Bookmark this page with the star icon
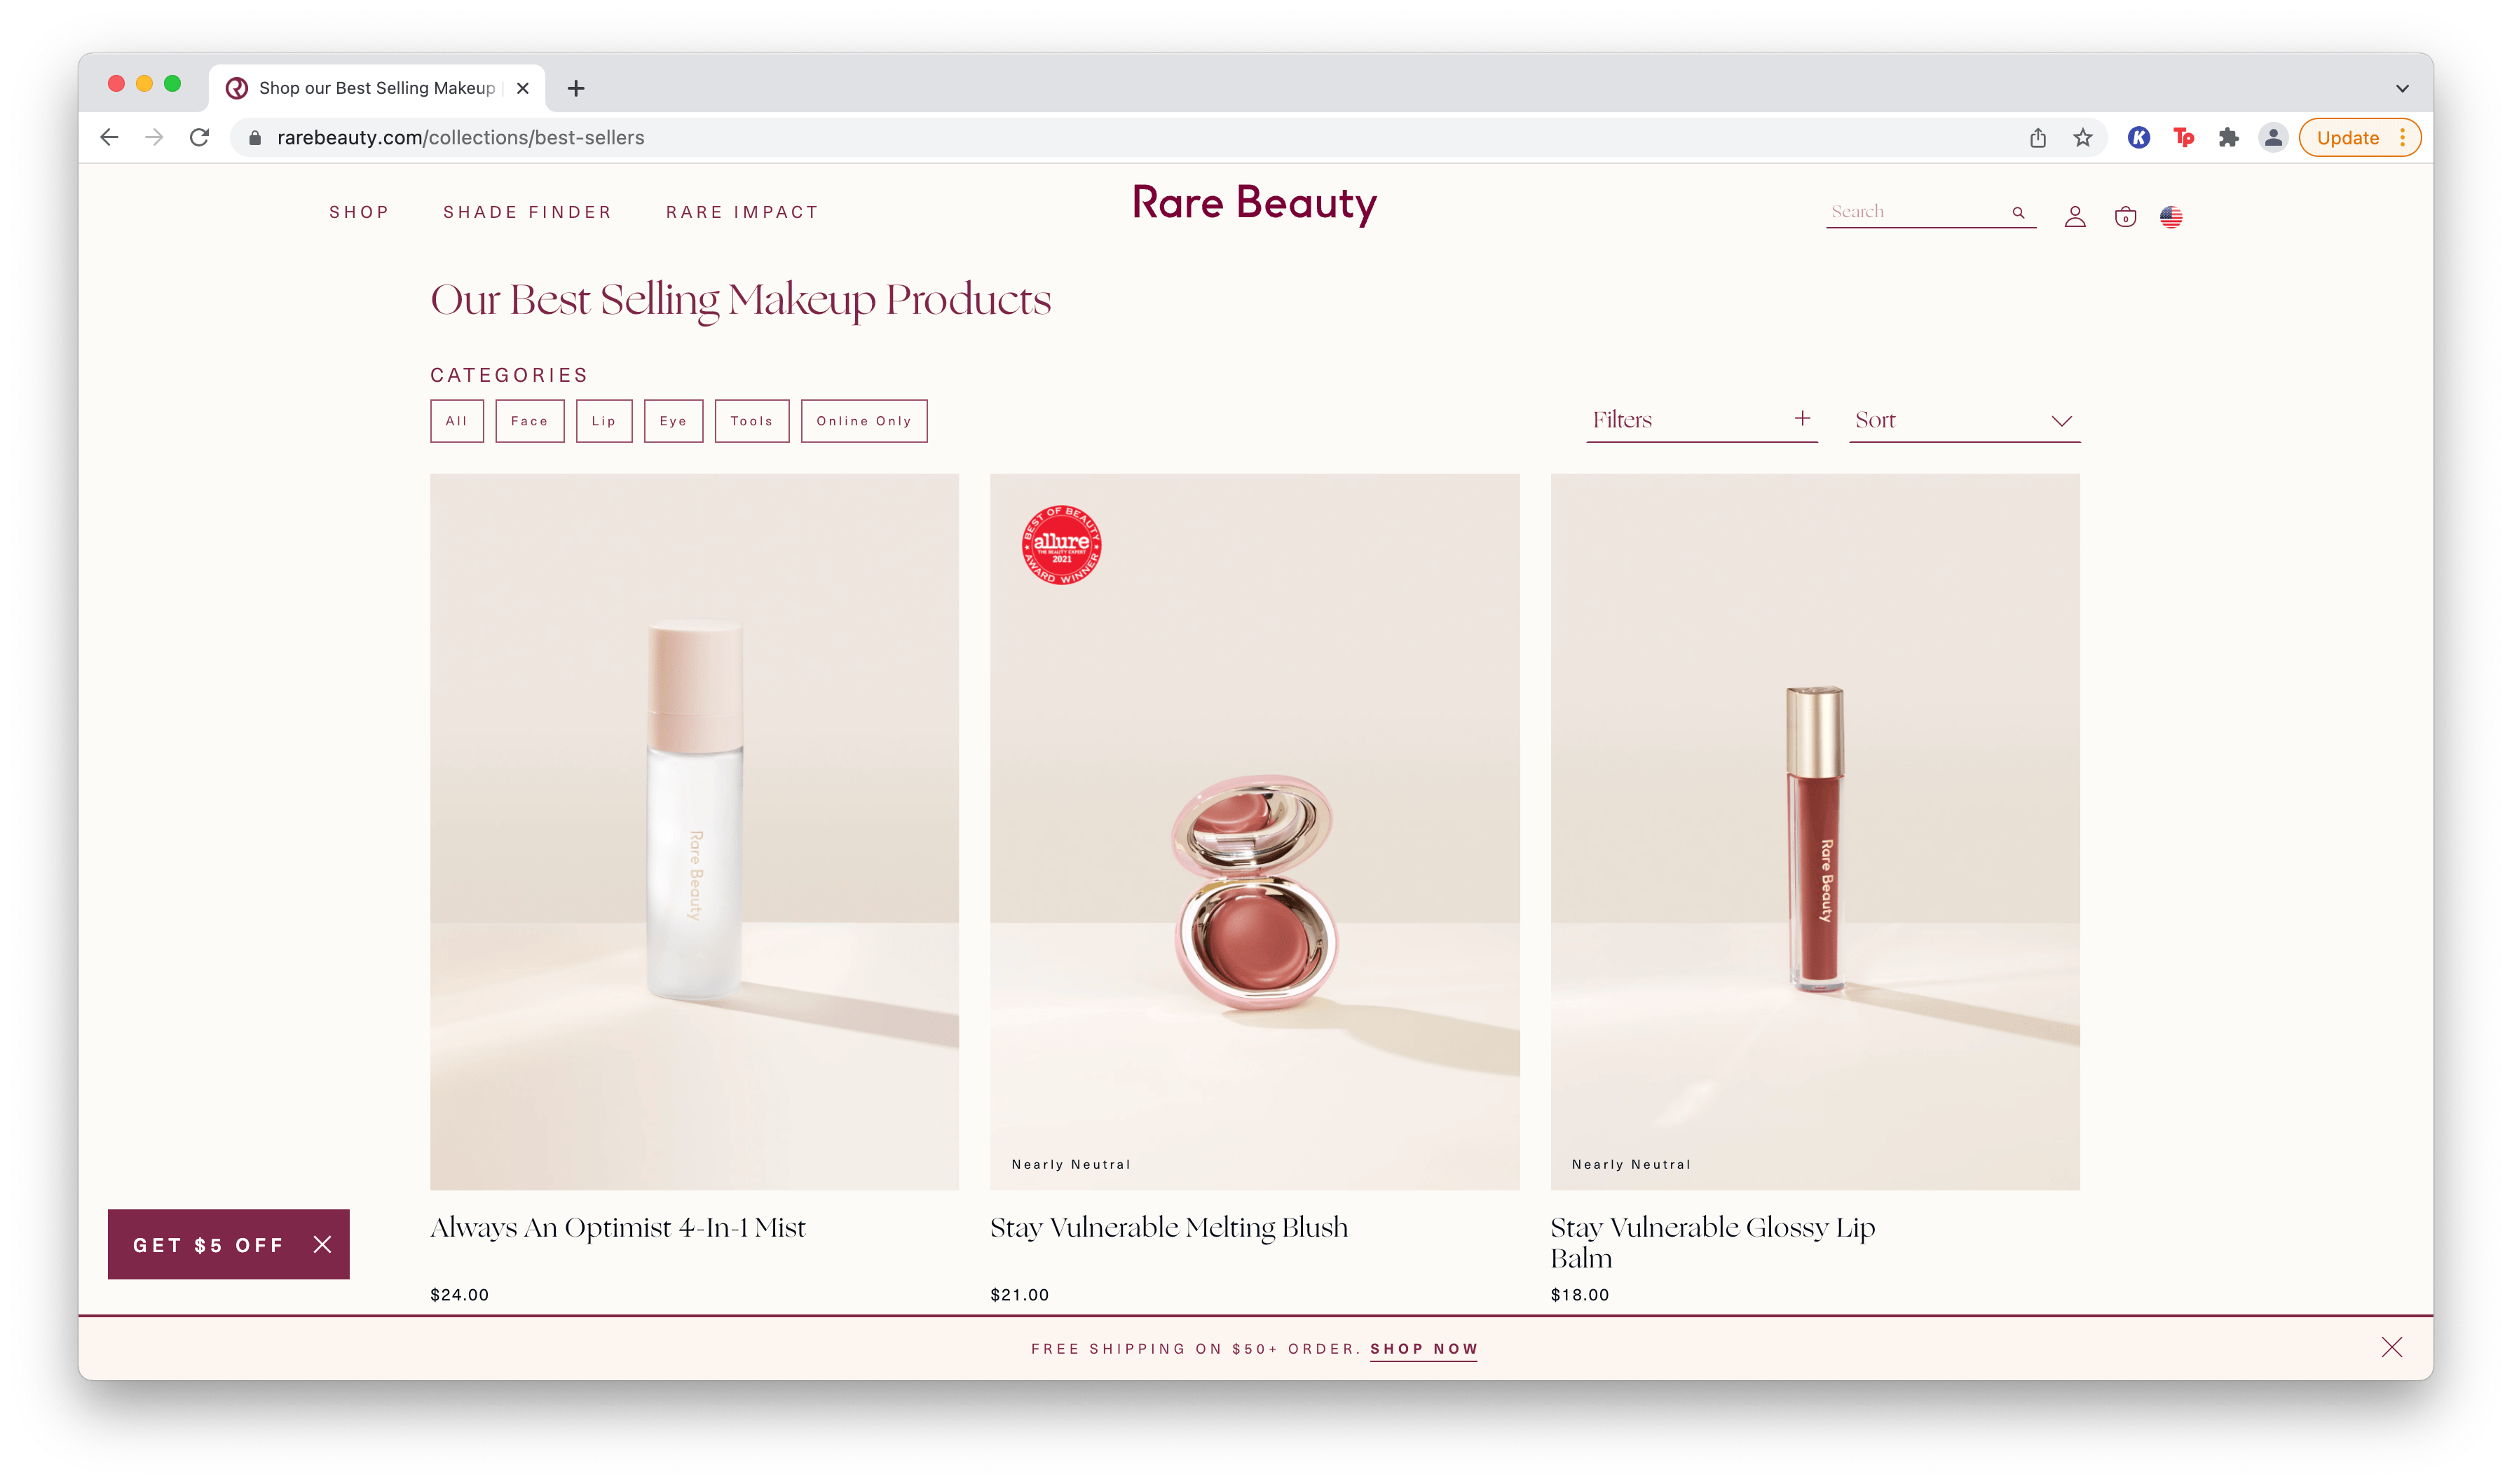2512x1484 pixels. tap(2082, 138)
